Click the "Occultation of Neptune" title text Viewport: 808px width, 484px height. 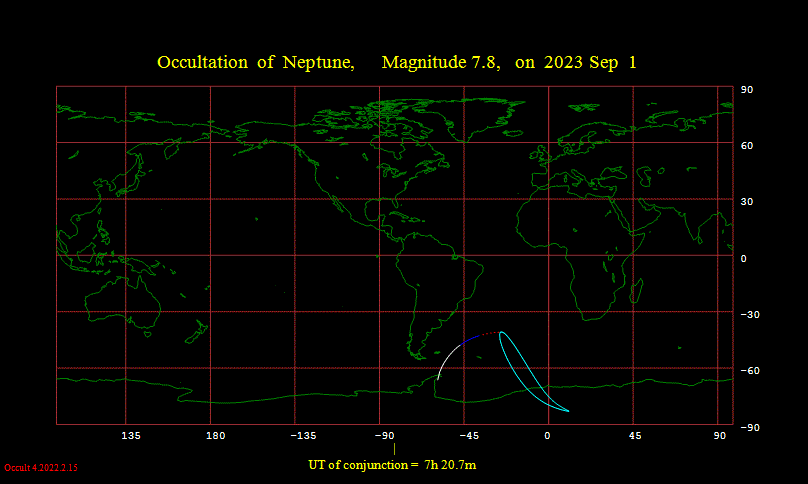click(255, 62)
